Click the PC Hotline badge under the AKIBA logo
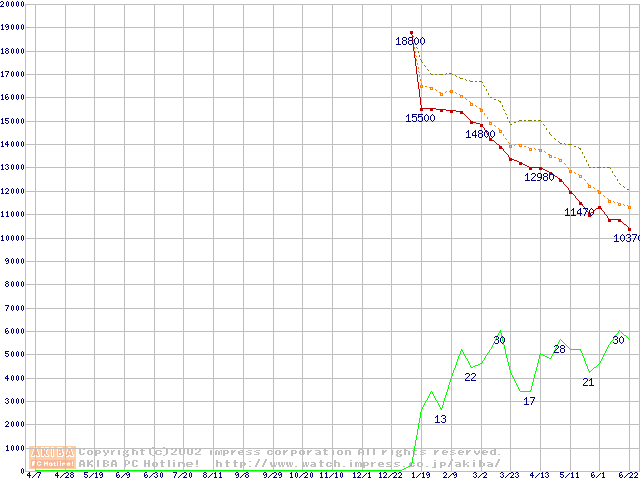Image resolution: width=640 pixels, height=480 pixels. pyautogui.click(x=53, y=464)
